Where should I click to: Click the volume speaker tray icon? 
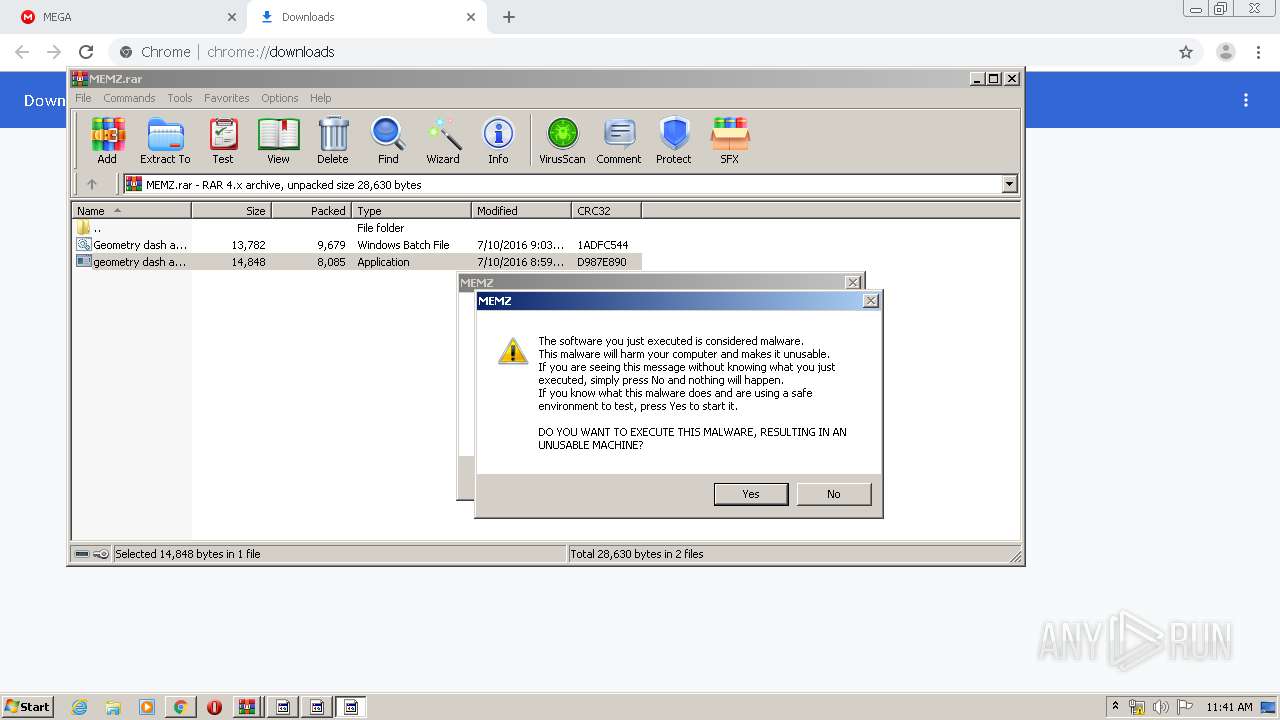pyautogui.click(x=1161, y=707)
